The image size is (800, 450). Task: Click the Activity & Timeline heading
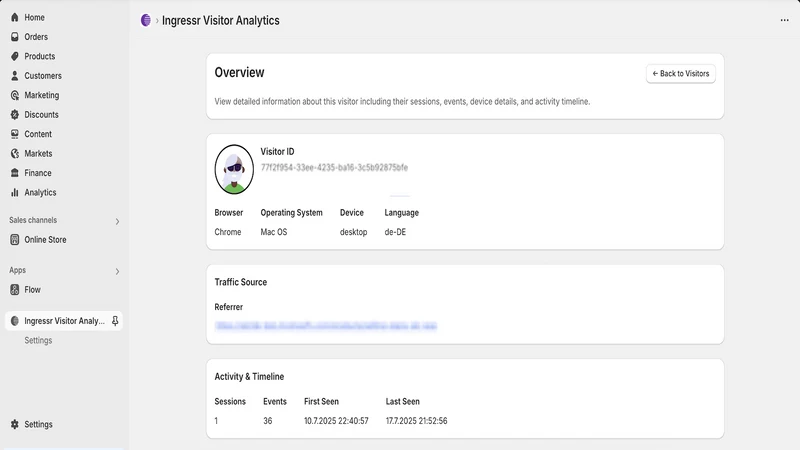tap(249, 377)
